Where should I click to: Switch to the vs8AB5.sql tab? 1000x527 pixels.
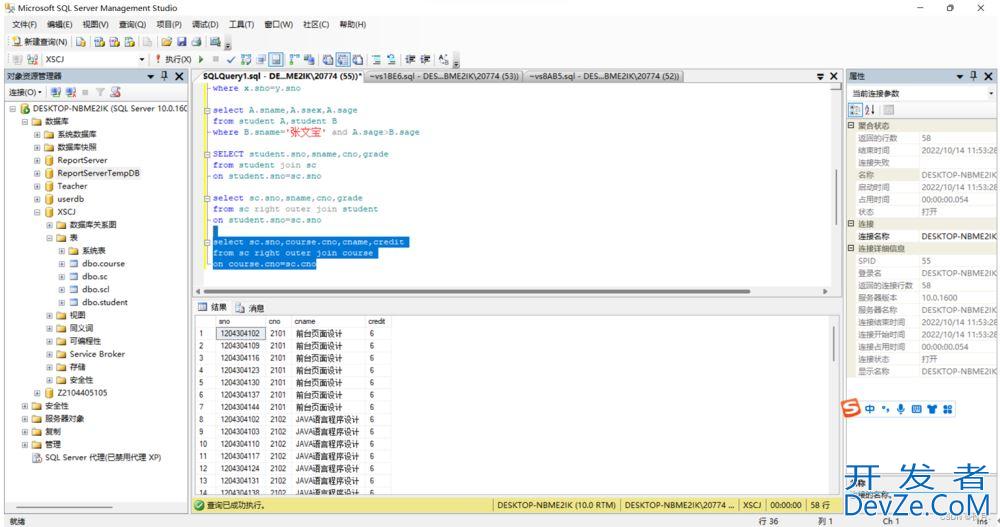603,76
